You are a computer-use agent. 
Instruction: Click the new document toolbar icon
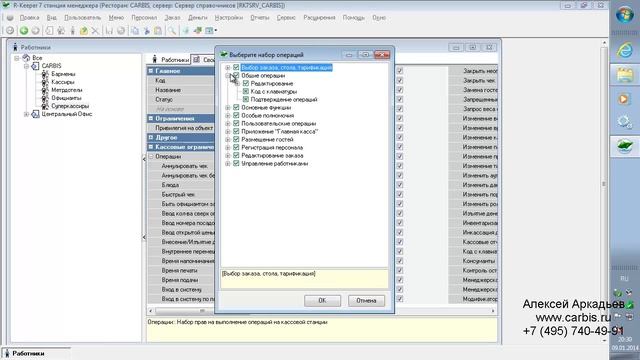point(49,31)
